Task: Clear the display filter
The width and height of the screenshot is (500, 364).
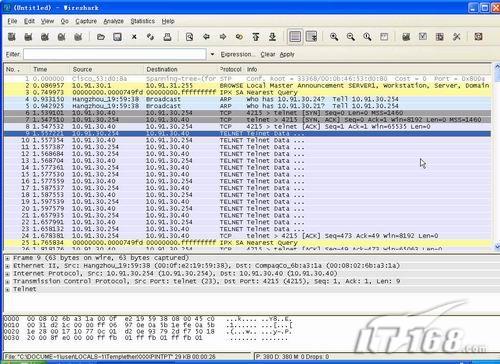Action: tap(268, 54)
